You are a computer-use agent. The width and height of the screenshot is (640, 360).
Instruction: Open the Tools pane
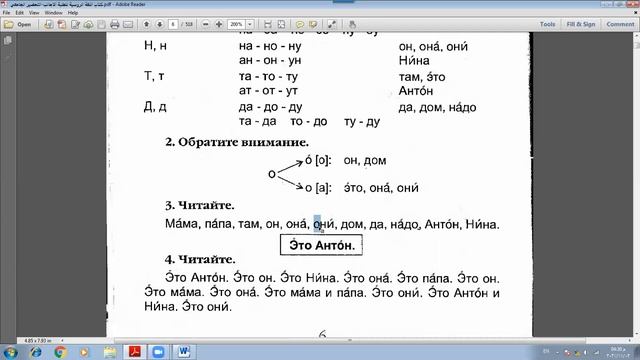point(547,24)
